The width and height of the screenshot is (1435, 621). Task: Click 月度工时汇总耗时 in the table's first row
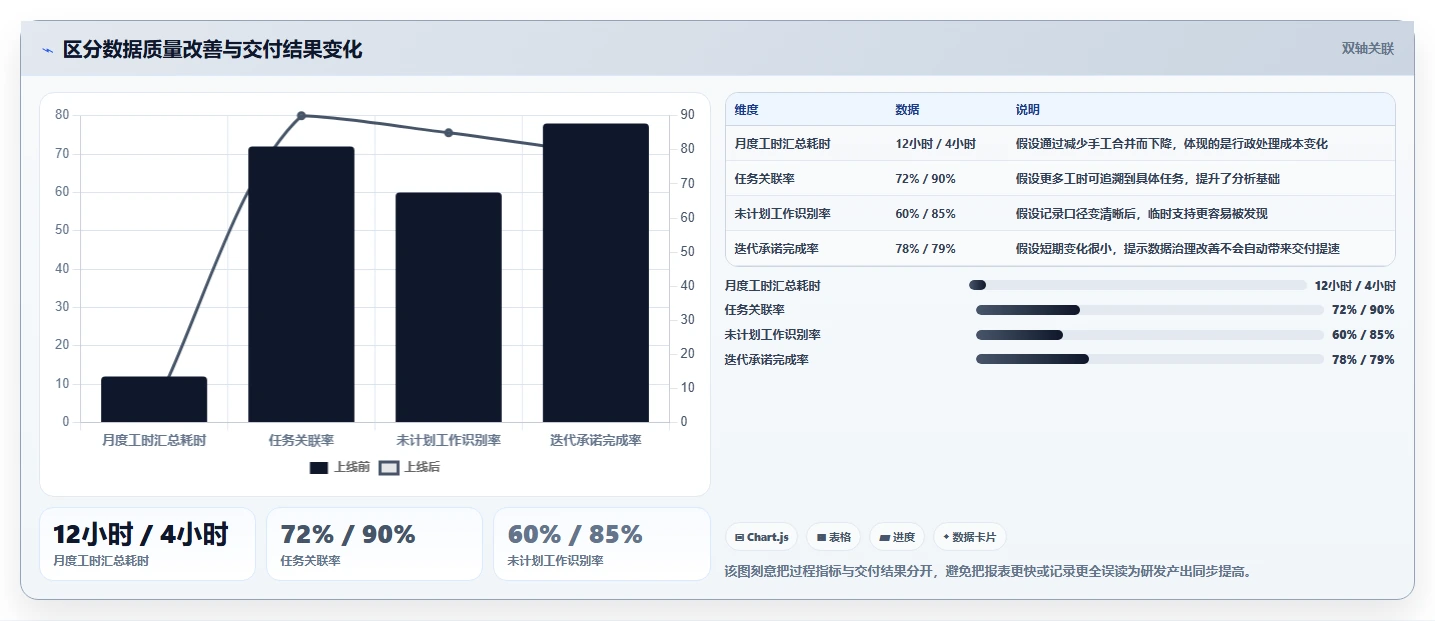click(782, 144)
